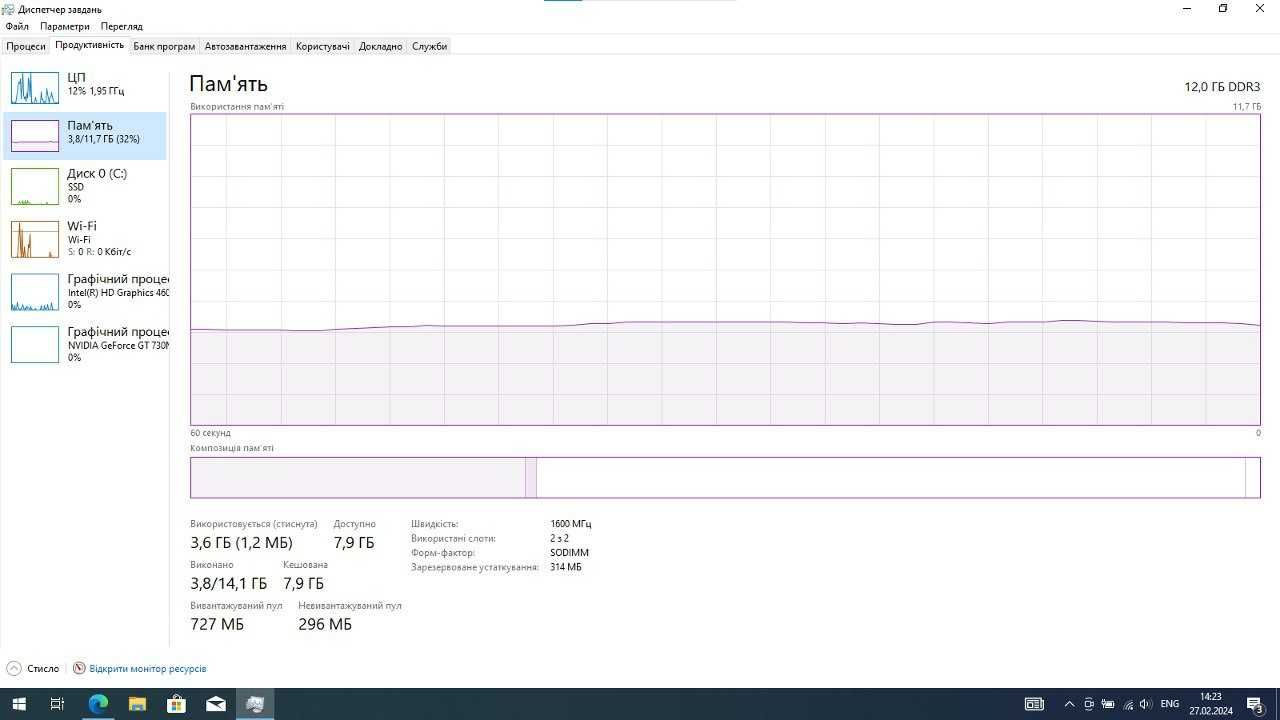Switch to Банк програм tab
Screen dimensions: 1280x720
(164, 46)
